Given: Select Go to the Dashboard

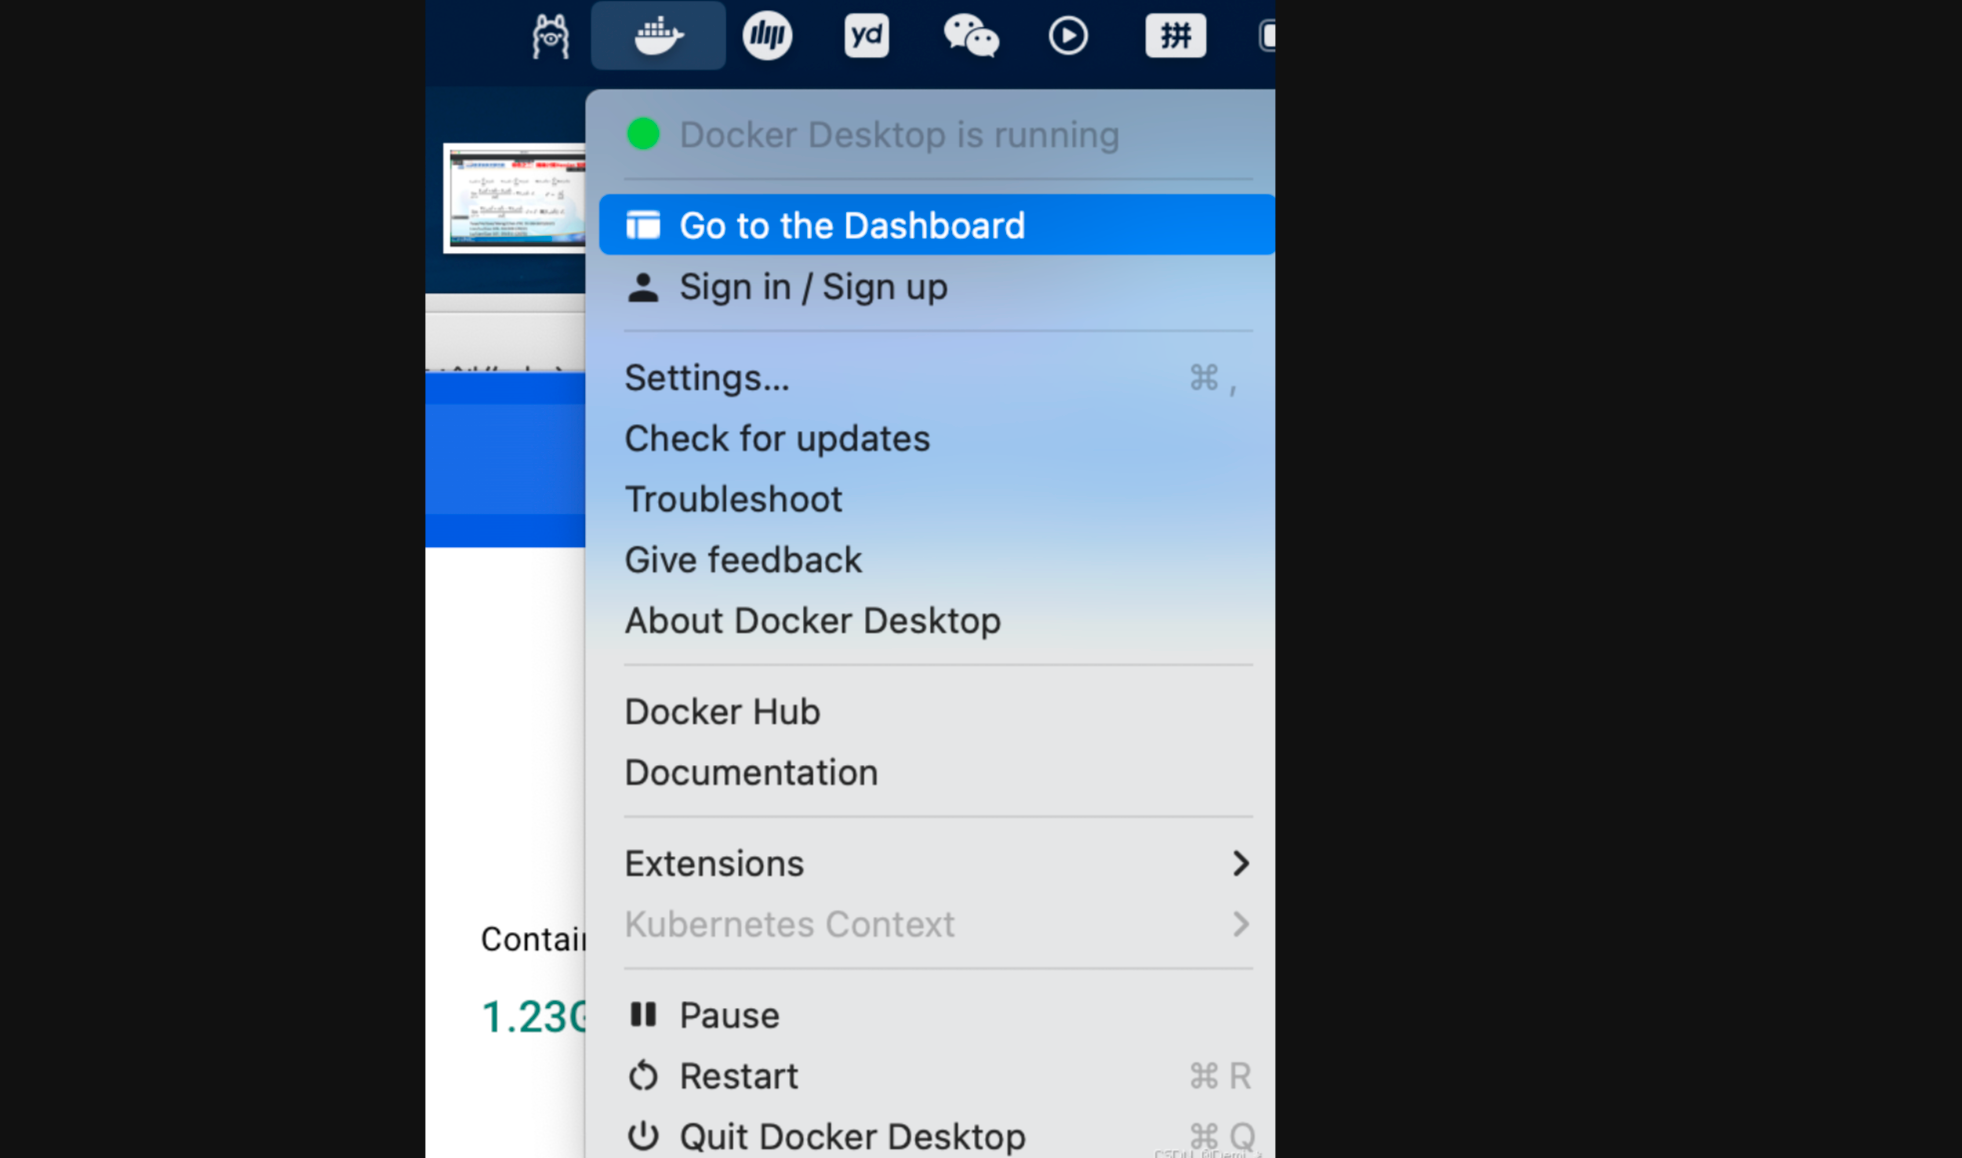Looking at the screenshot, I should pyautogui.click(x=852, y=225).
